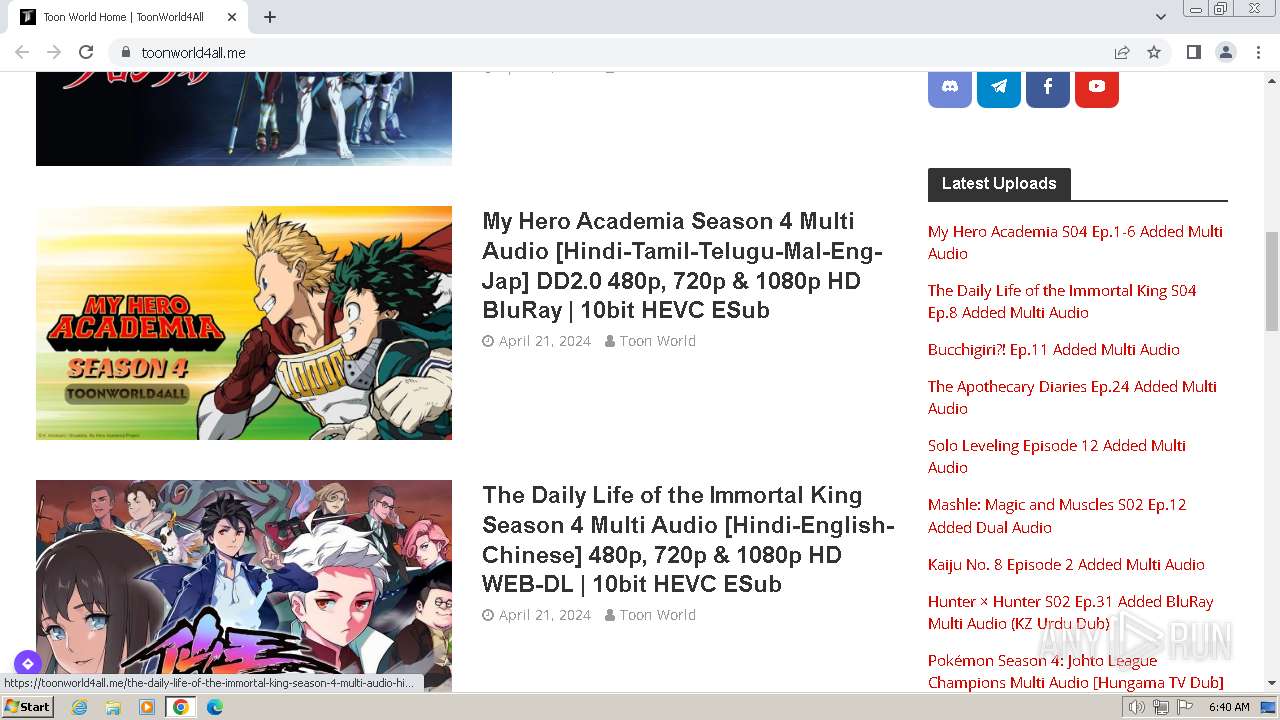Screen dimensions: 1280x720
Task: Open the action center flag icon
Action: click(x=1184, y=707)
